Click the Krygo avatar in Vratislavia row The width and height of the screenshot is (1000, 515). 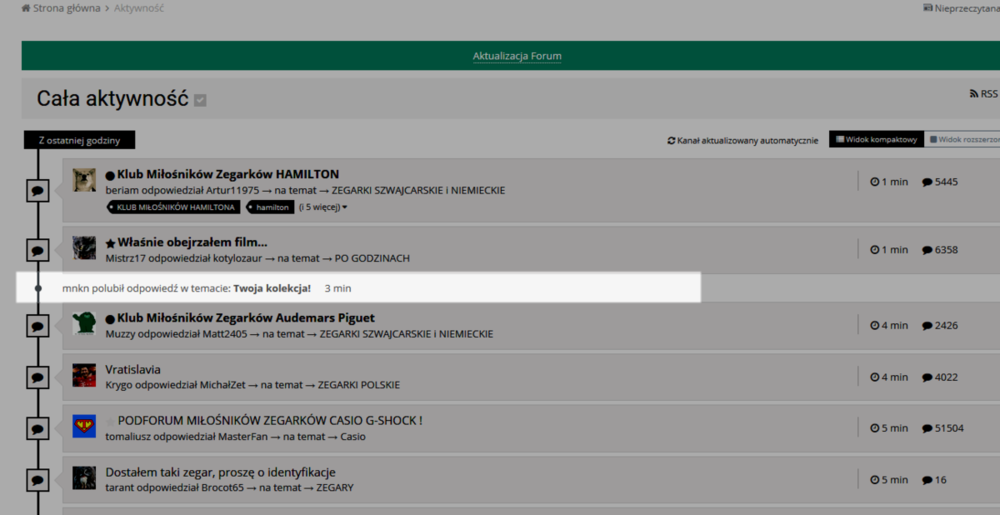click(x=84, y=375)
